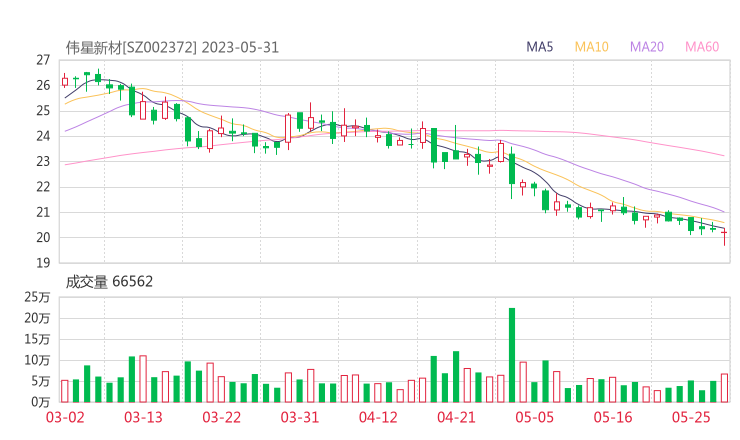Click the 05-05 date axis label
The height and width of the screenshot is (440, 740).
[x=534, y=417]
